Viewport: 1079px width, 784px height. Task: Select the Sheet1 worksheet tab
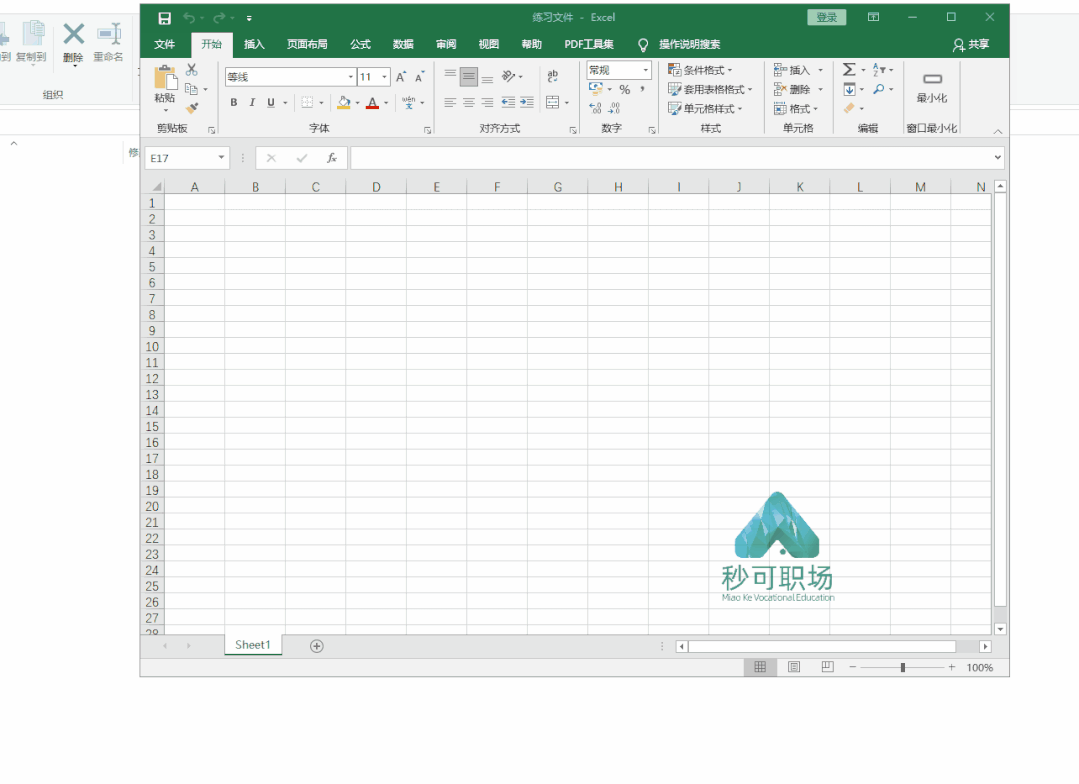tap(253, 645)
